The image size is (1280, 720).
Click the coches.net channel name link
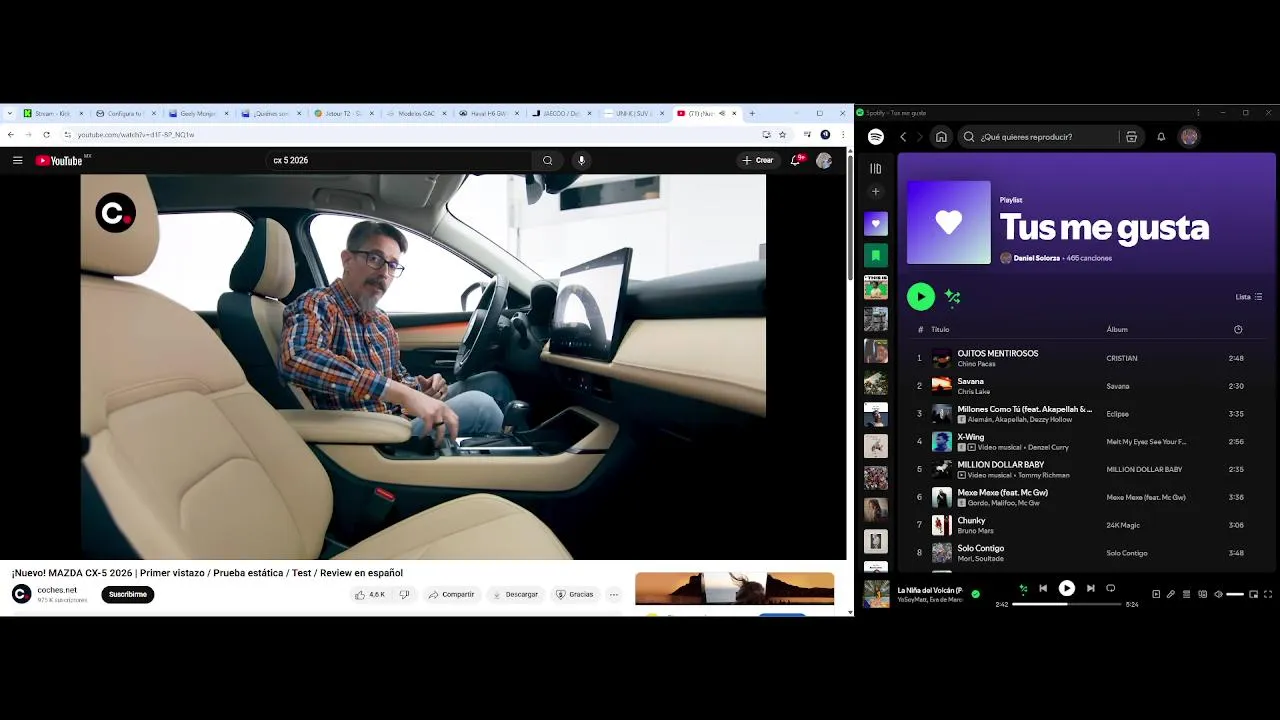coord(57,590)
